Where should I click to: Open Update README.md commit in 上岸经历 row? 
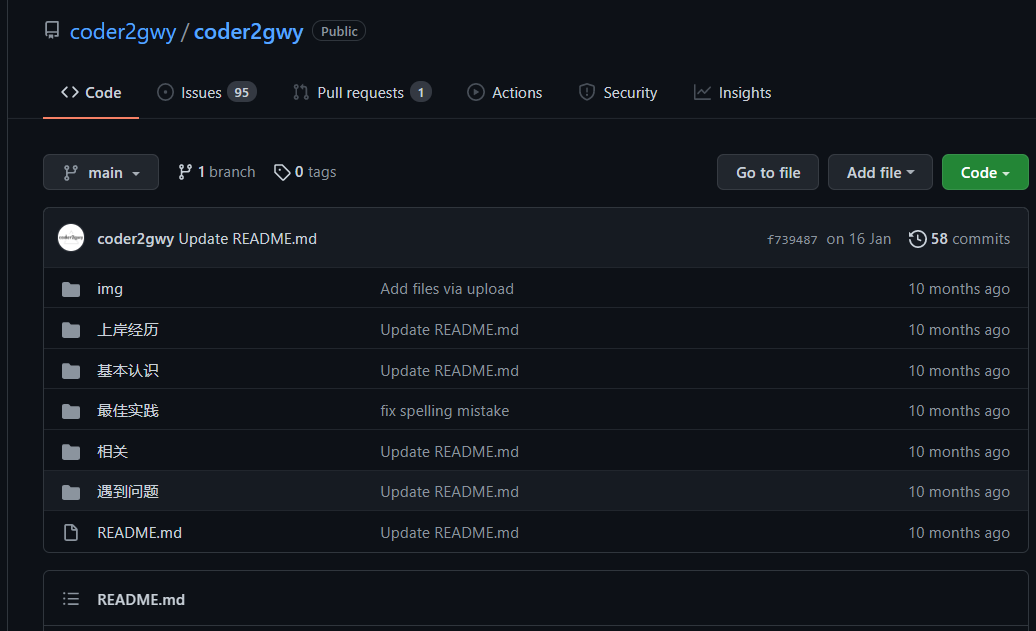point(449,330)
